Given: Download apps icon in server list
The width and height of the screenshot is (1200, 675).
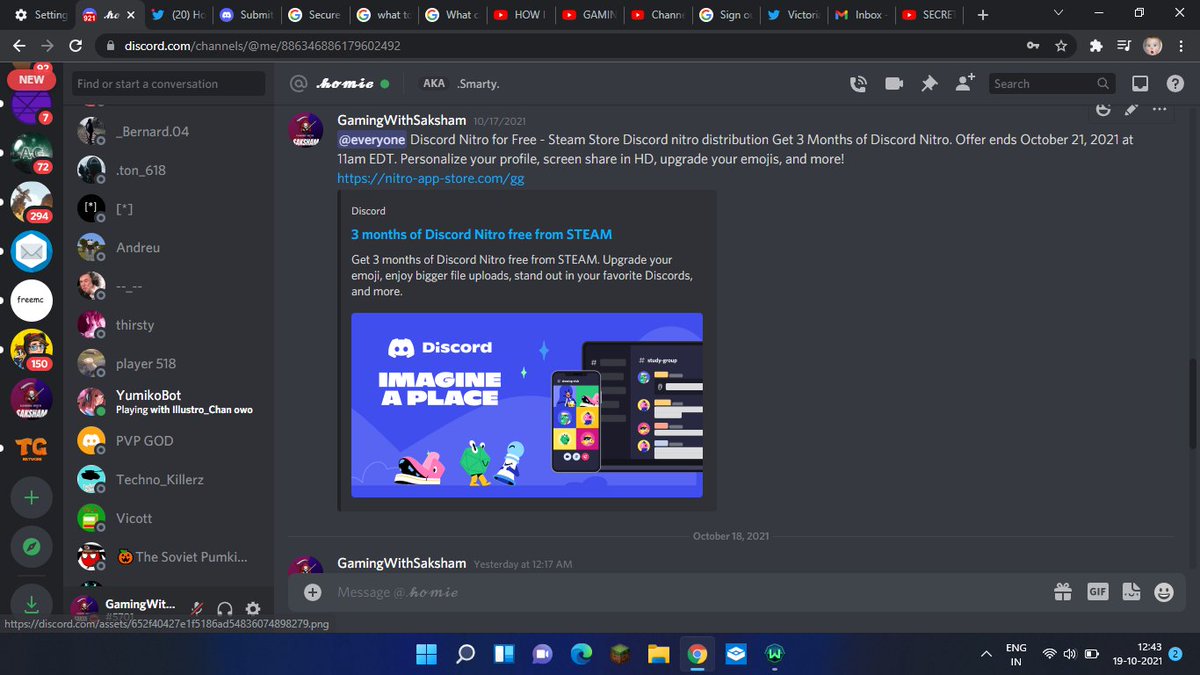Looking at the screenshot, I should click(31, 602).
